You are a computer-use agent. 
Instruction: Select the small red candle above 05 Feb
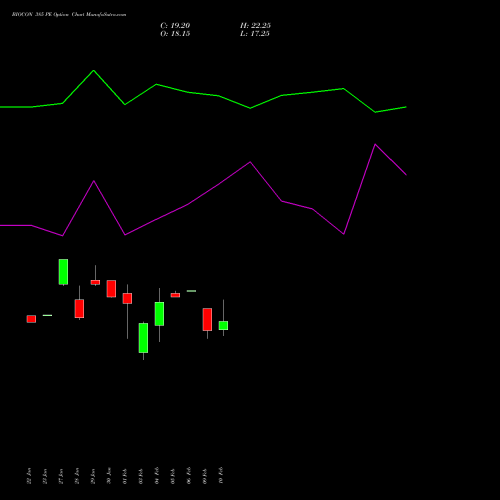pos(175,295)
